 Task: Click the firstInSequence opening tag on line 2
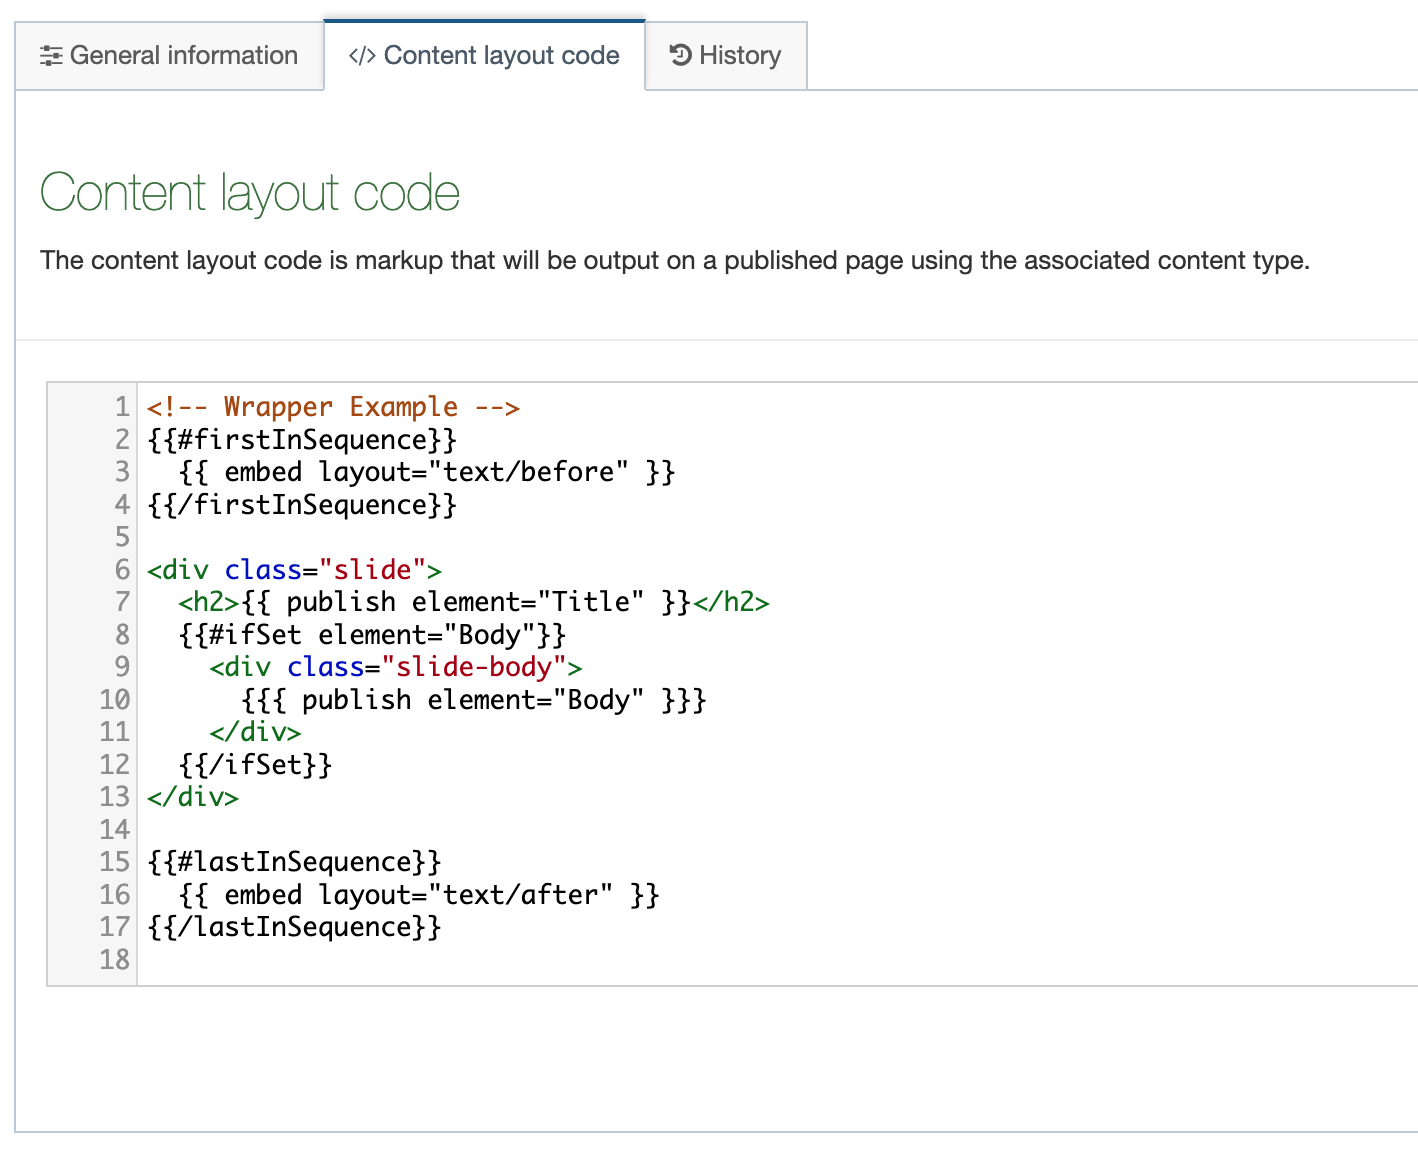(x=300, y=439)
